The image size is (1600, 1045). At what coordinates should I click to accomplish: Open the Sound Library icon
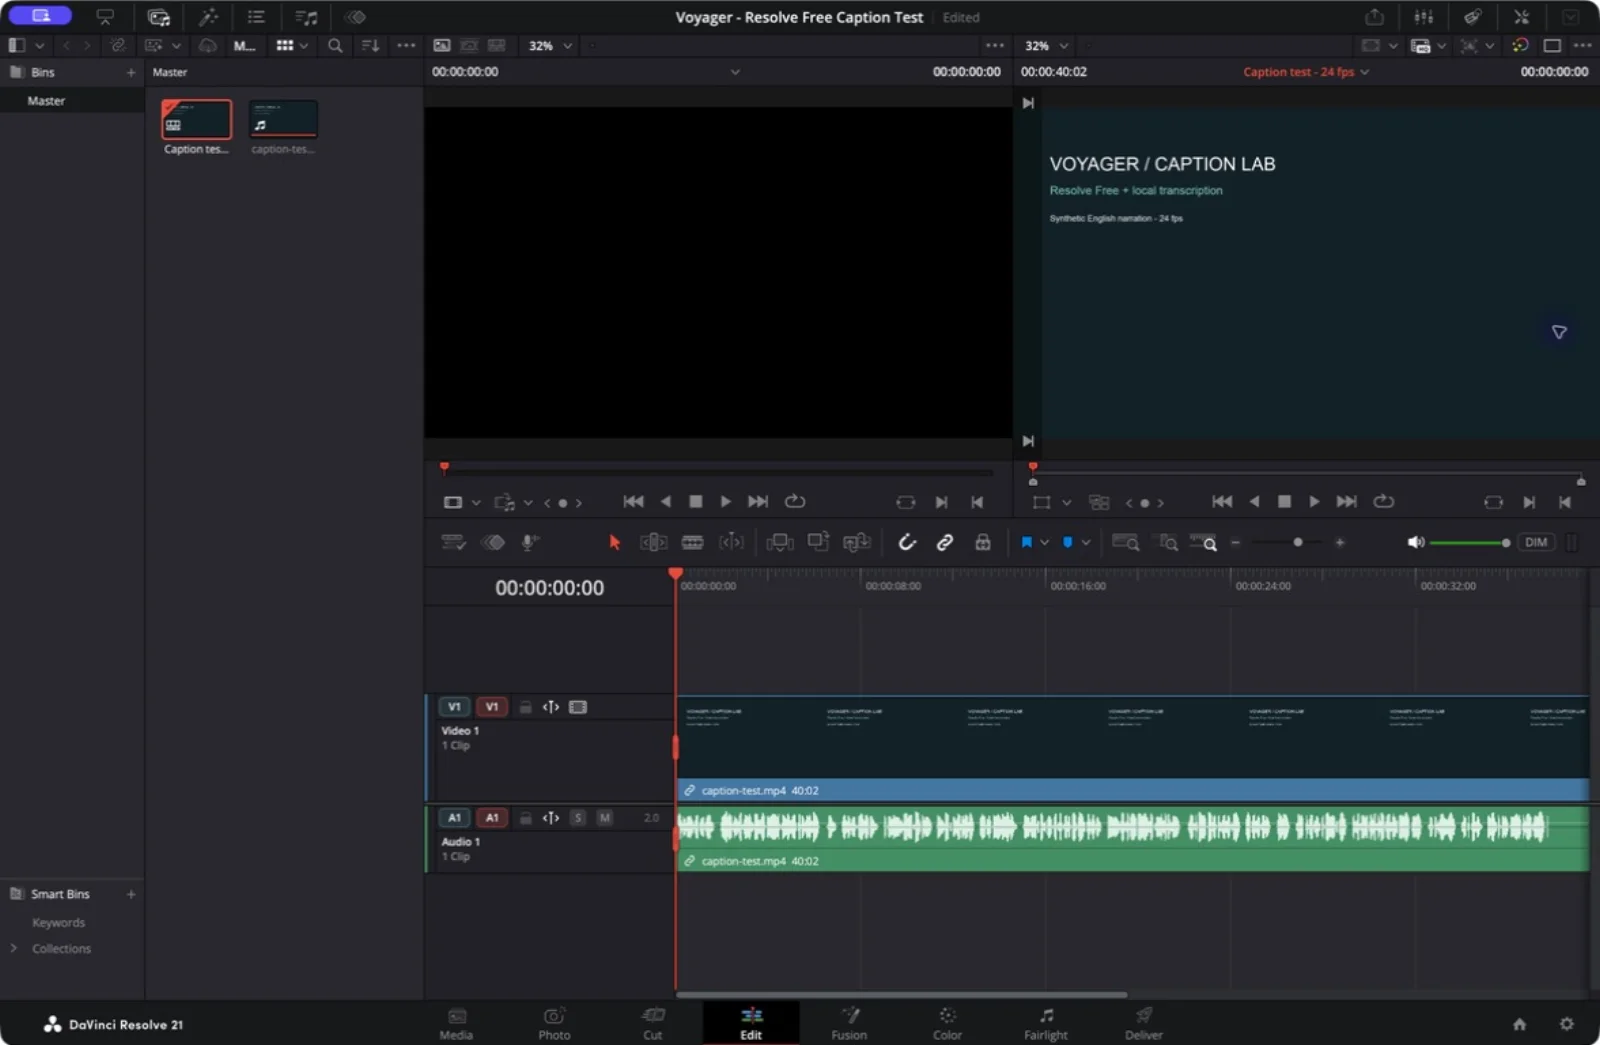[306, 17]
